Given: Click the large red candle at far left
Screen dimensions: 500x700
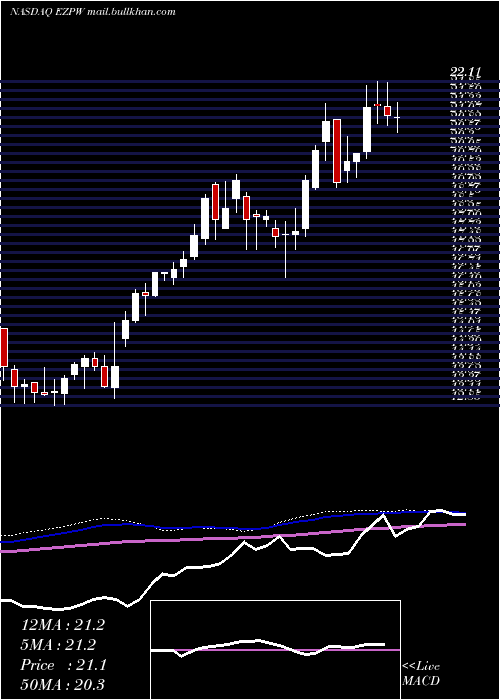Looking at the screenshot, I should point(4,347).
